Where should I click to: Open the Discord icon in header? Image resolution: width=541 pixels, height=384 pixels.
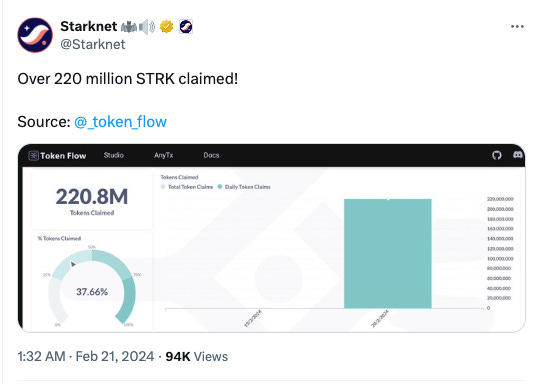pos(518,155)
